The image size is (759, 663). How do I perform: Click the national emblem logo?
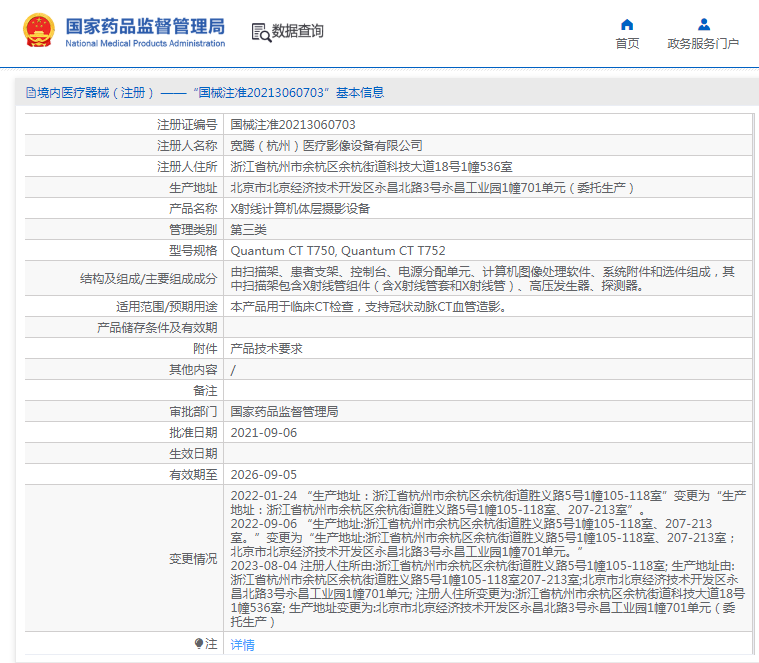tap(39, 30)
